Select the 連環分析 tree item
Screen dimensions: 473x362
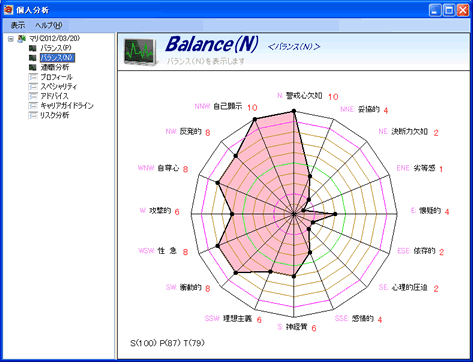pos(55,67)
